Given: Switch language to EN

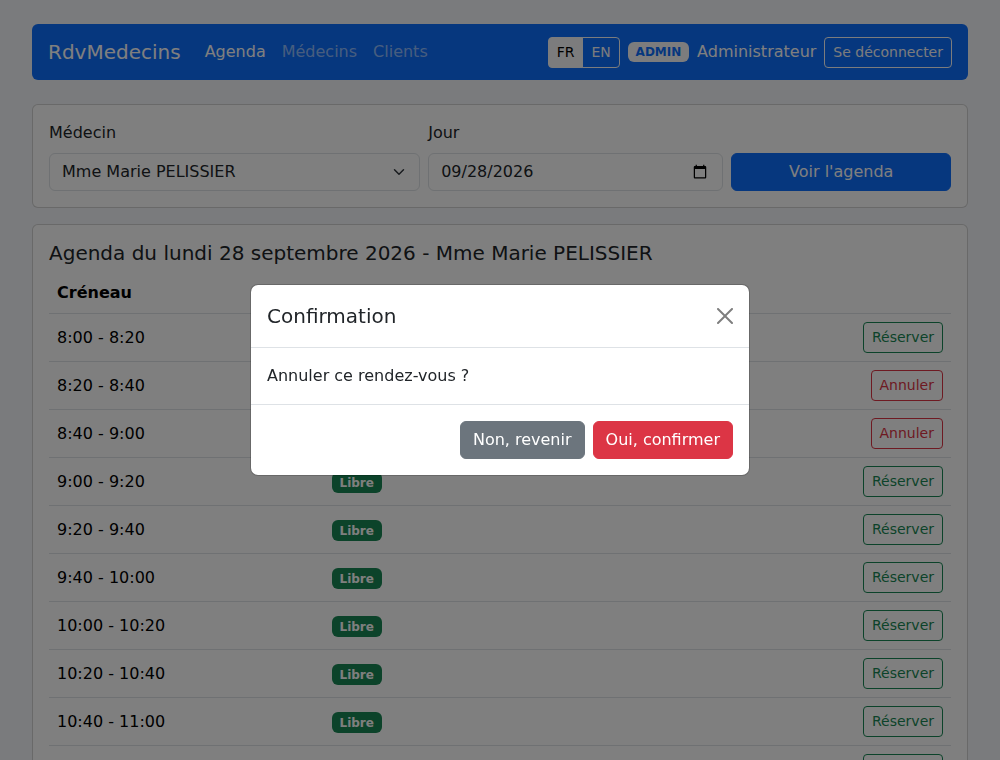Looking at the screenshot, I should click(601, 52).
